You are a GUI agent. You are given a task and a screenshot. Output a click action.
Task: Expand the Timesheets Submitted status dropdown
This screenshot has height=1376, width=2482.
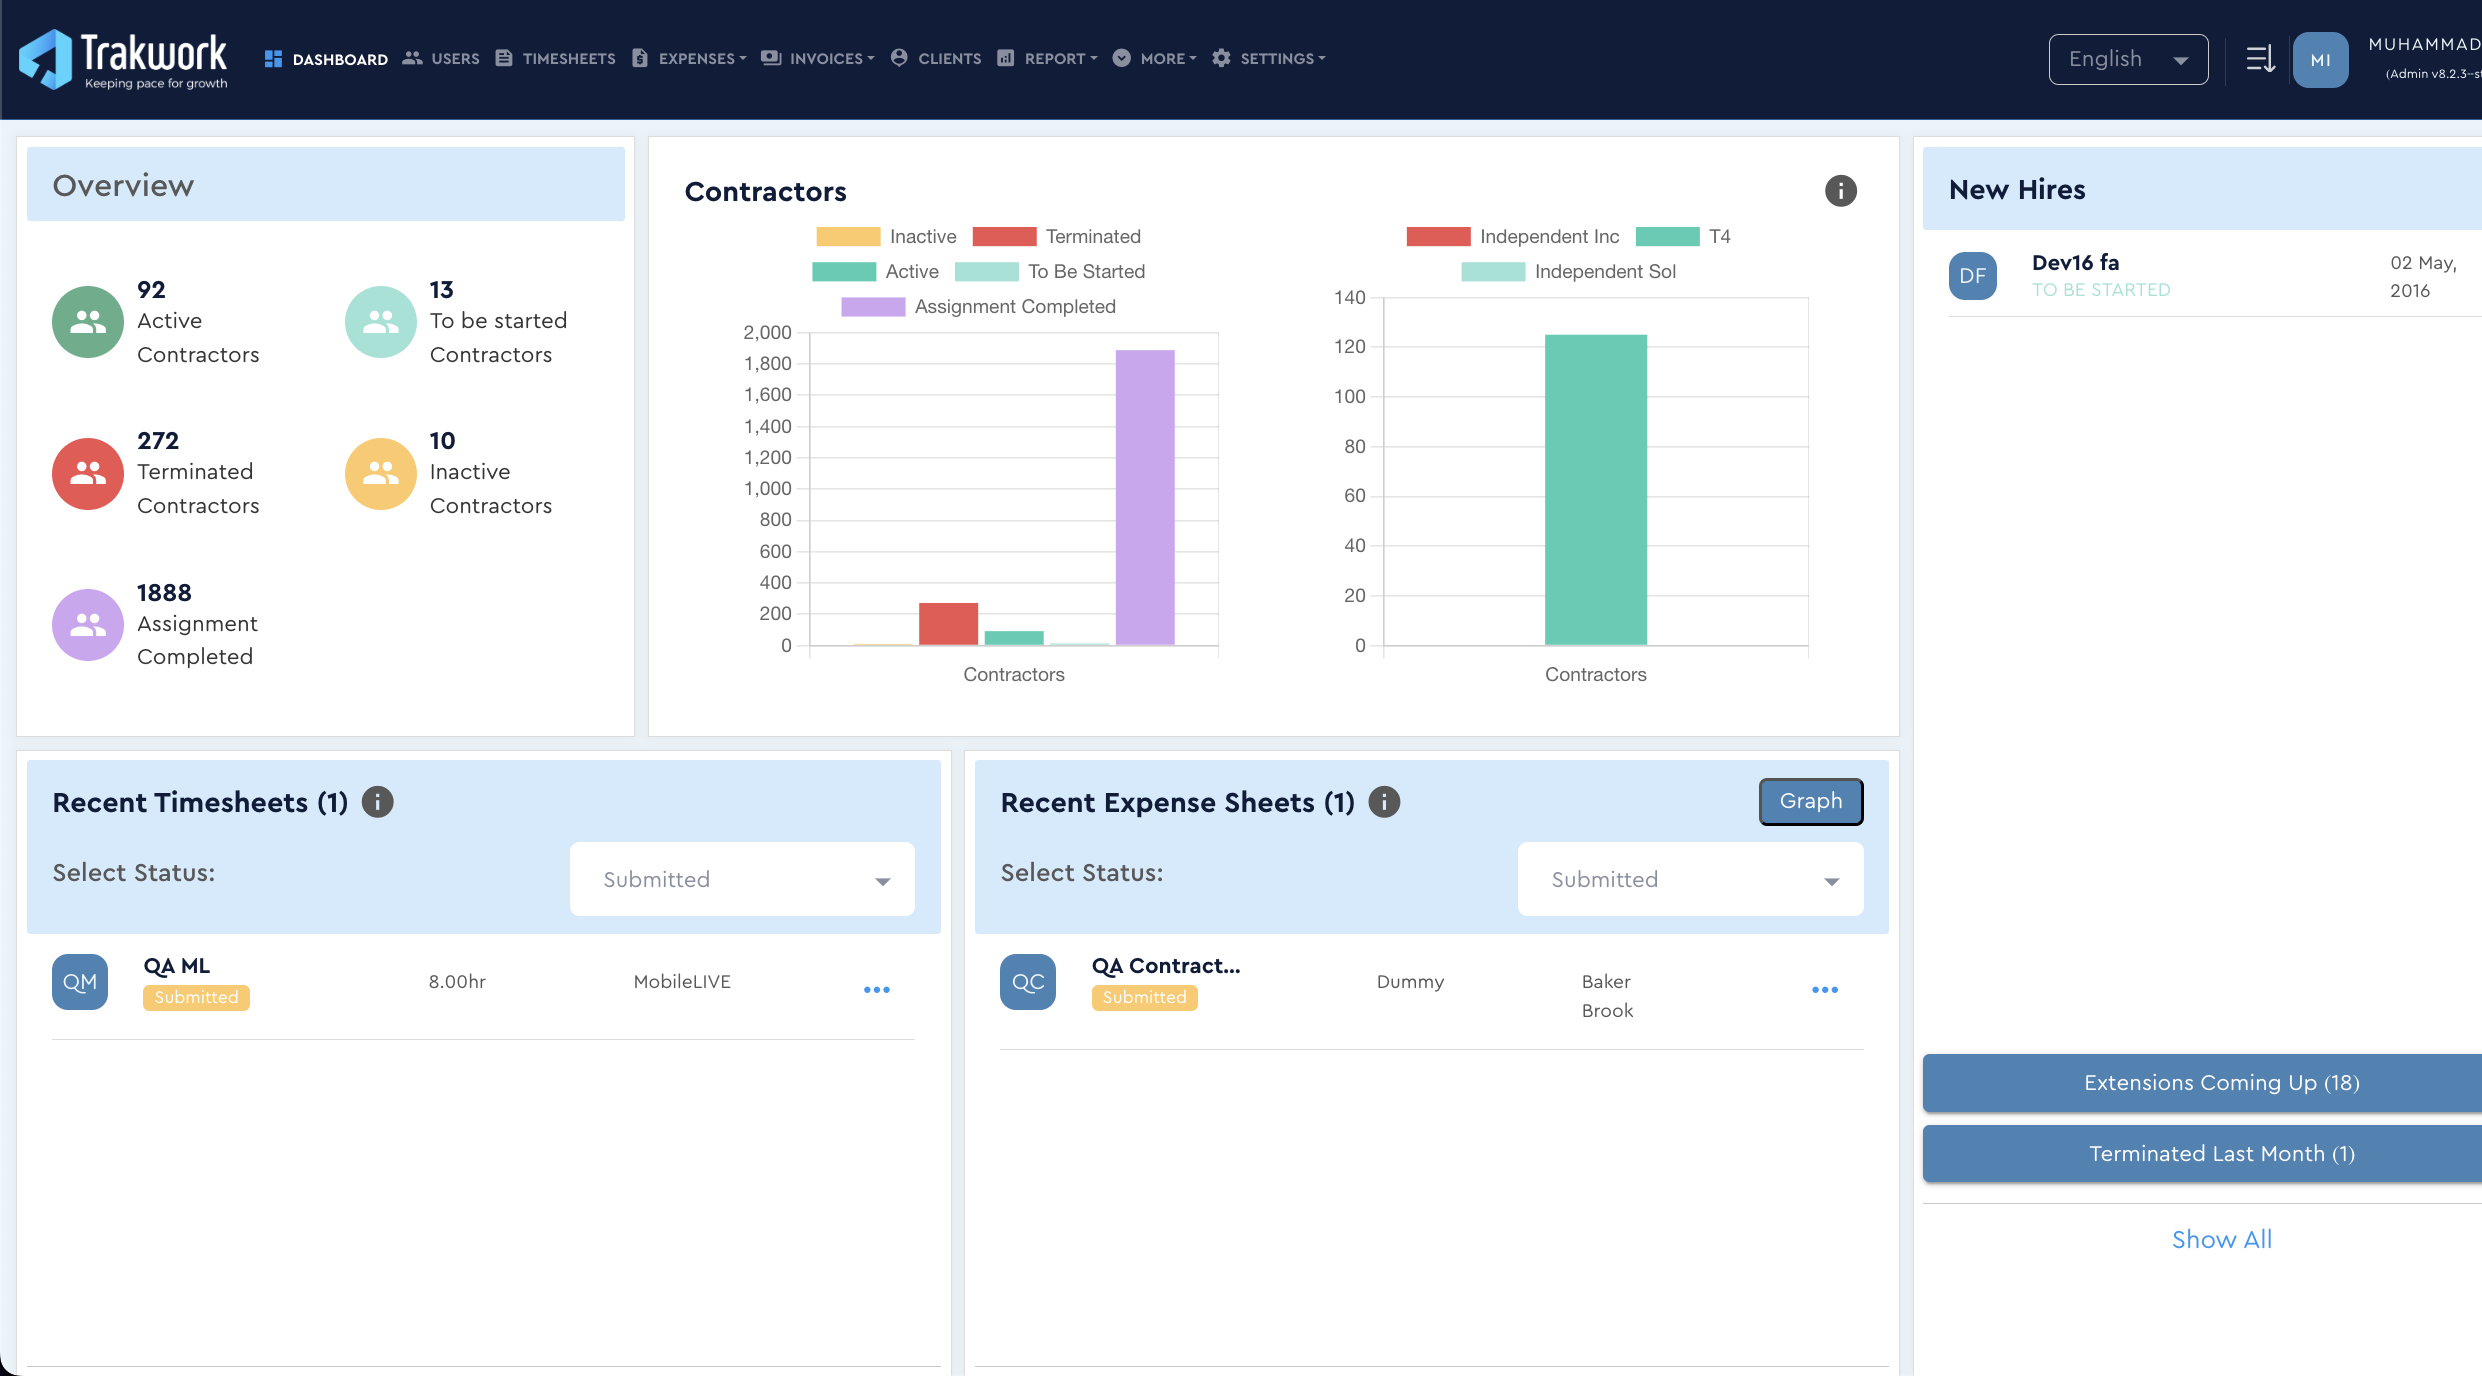click(742, 879)
